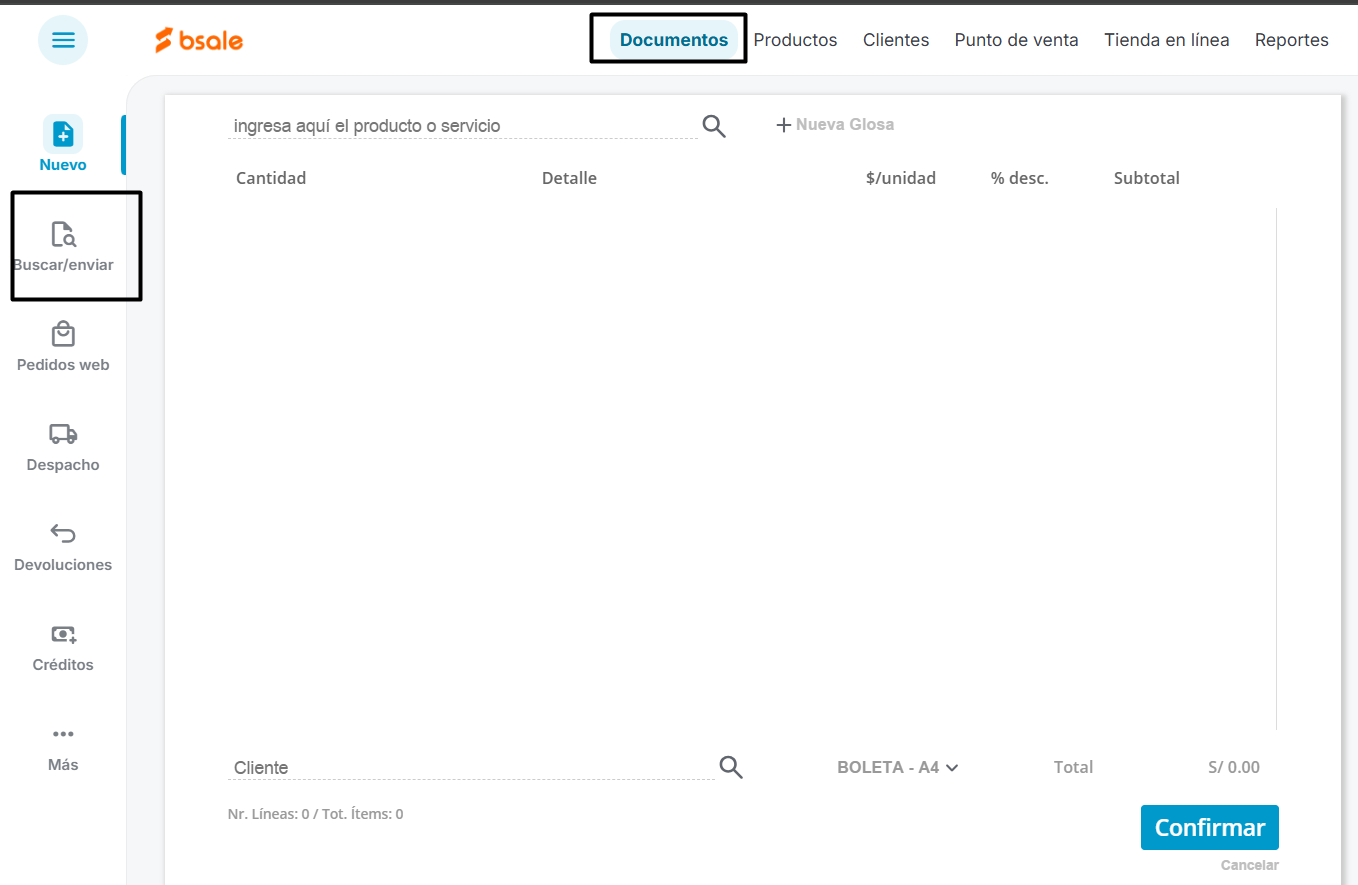Viewport: 1358px width, 885px height.
Task: Click the Confirmar button
Action: click(x=1210, y=828)
